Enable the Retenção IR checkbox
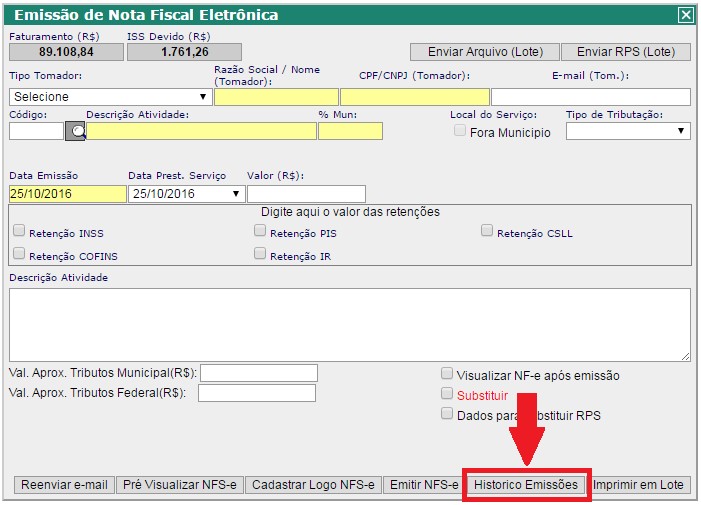This screenshot has width=701, height=505. [260, 254]
